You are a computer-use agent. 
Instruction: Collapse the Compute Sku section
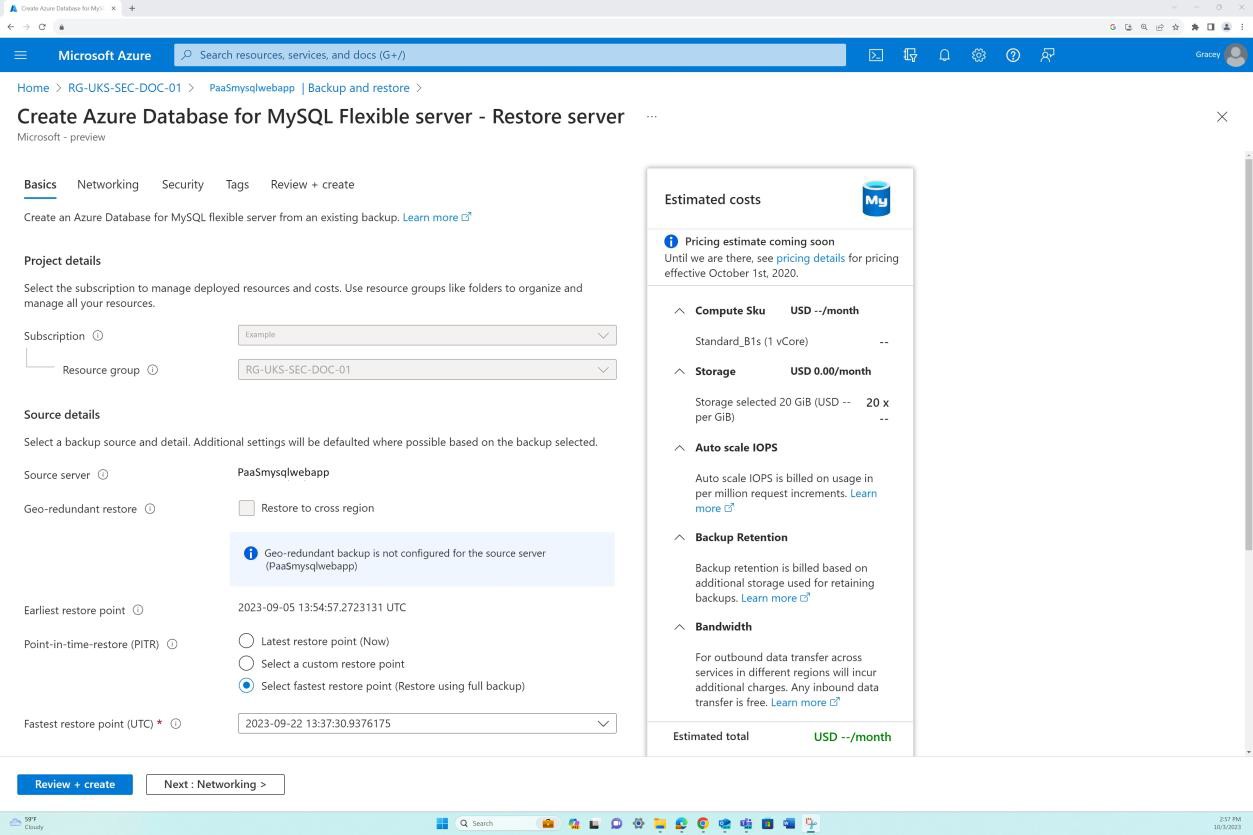point(679,310)
